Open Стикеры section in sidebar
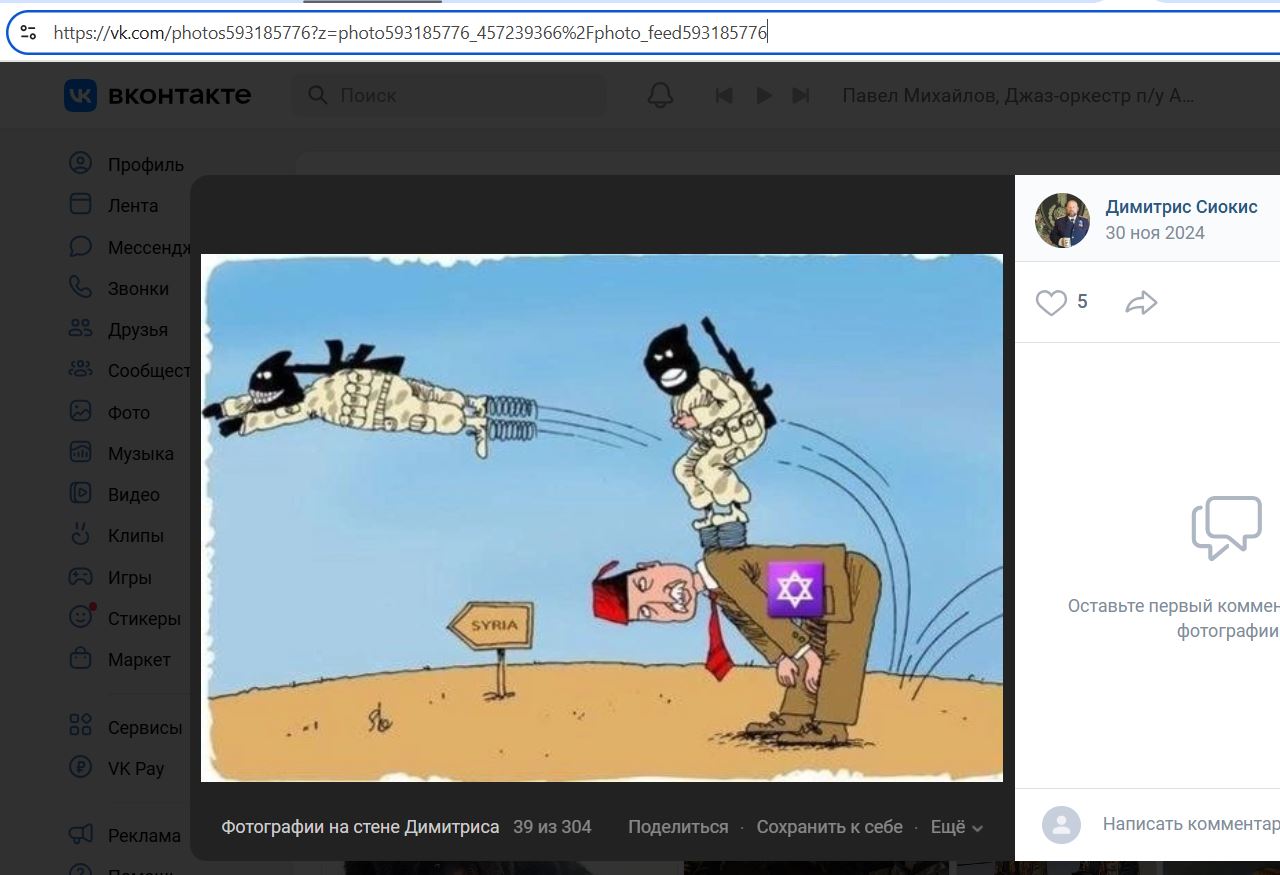Screen dimensions: 1280x875 click(x=125, y=618)
